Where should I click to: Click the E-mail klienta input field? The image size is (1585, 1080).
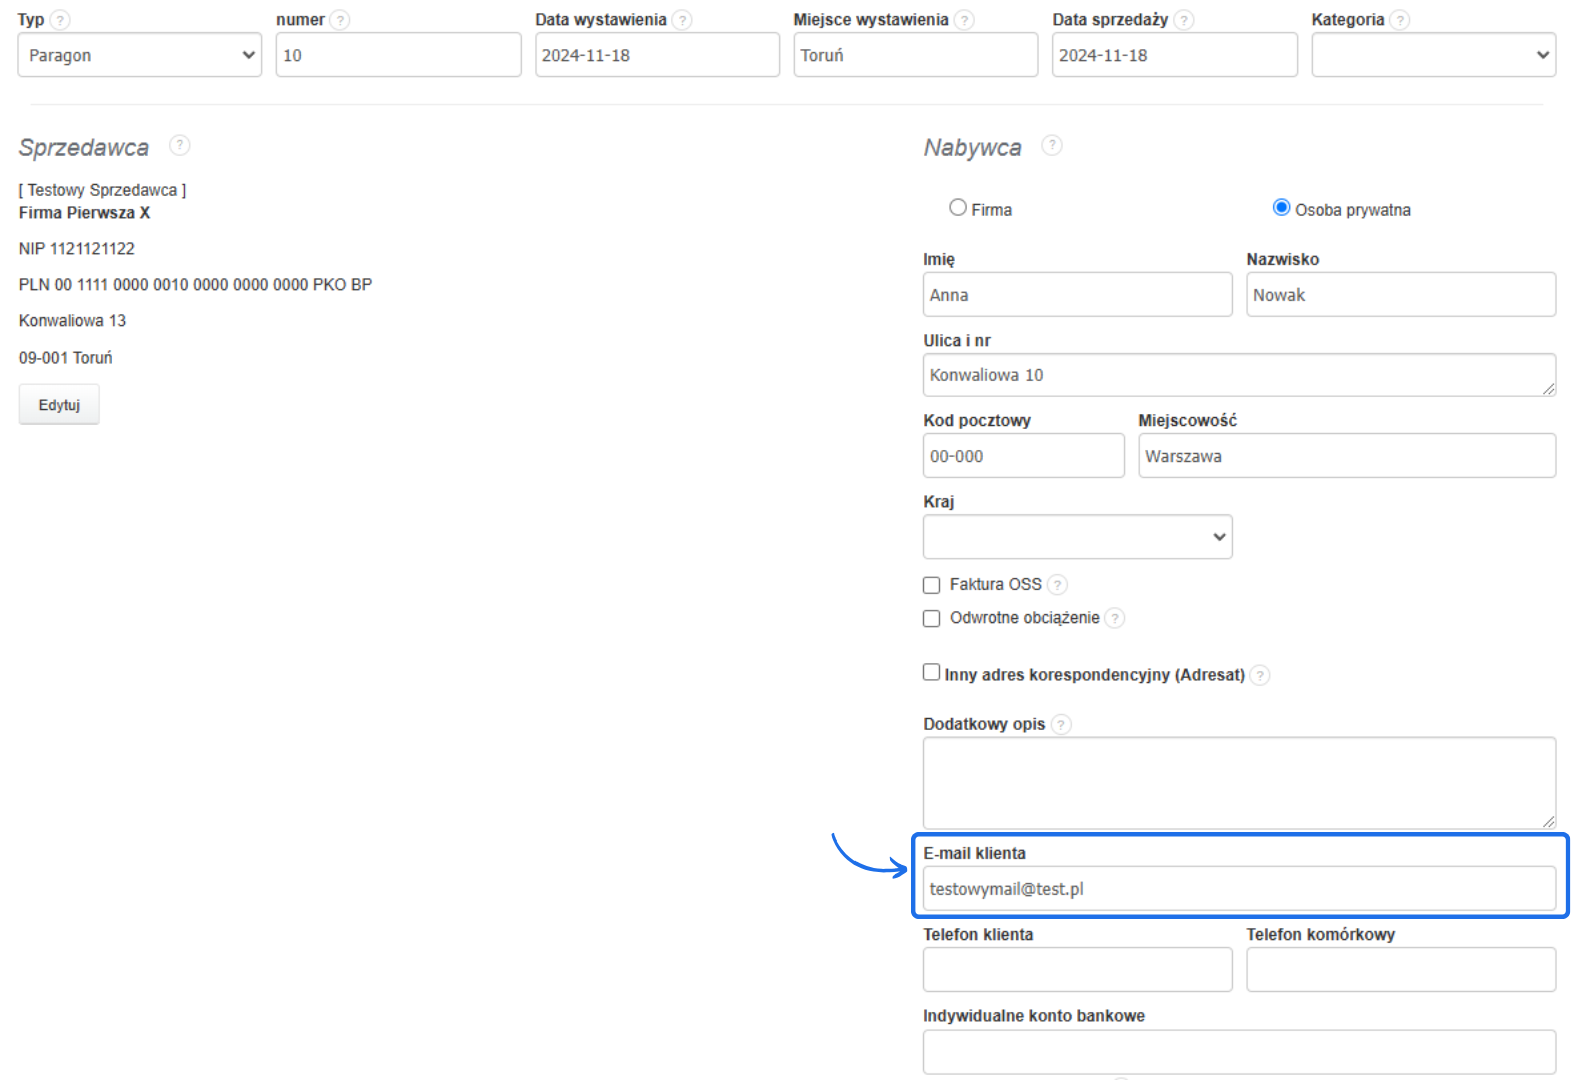click(1238, 889)
